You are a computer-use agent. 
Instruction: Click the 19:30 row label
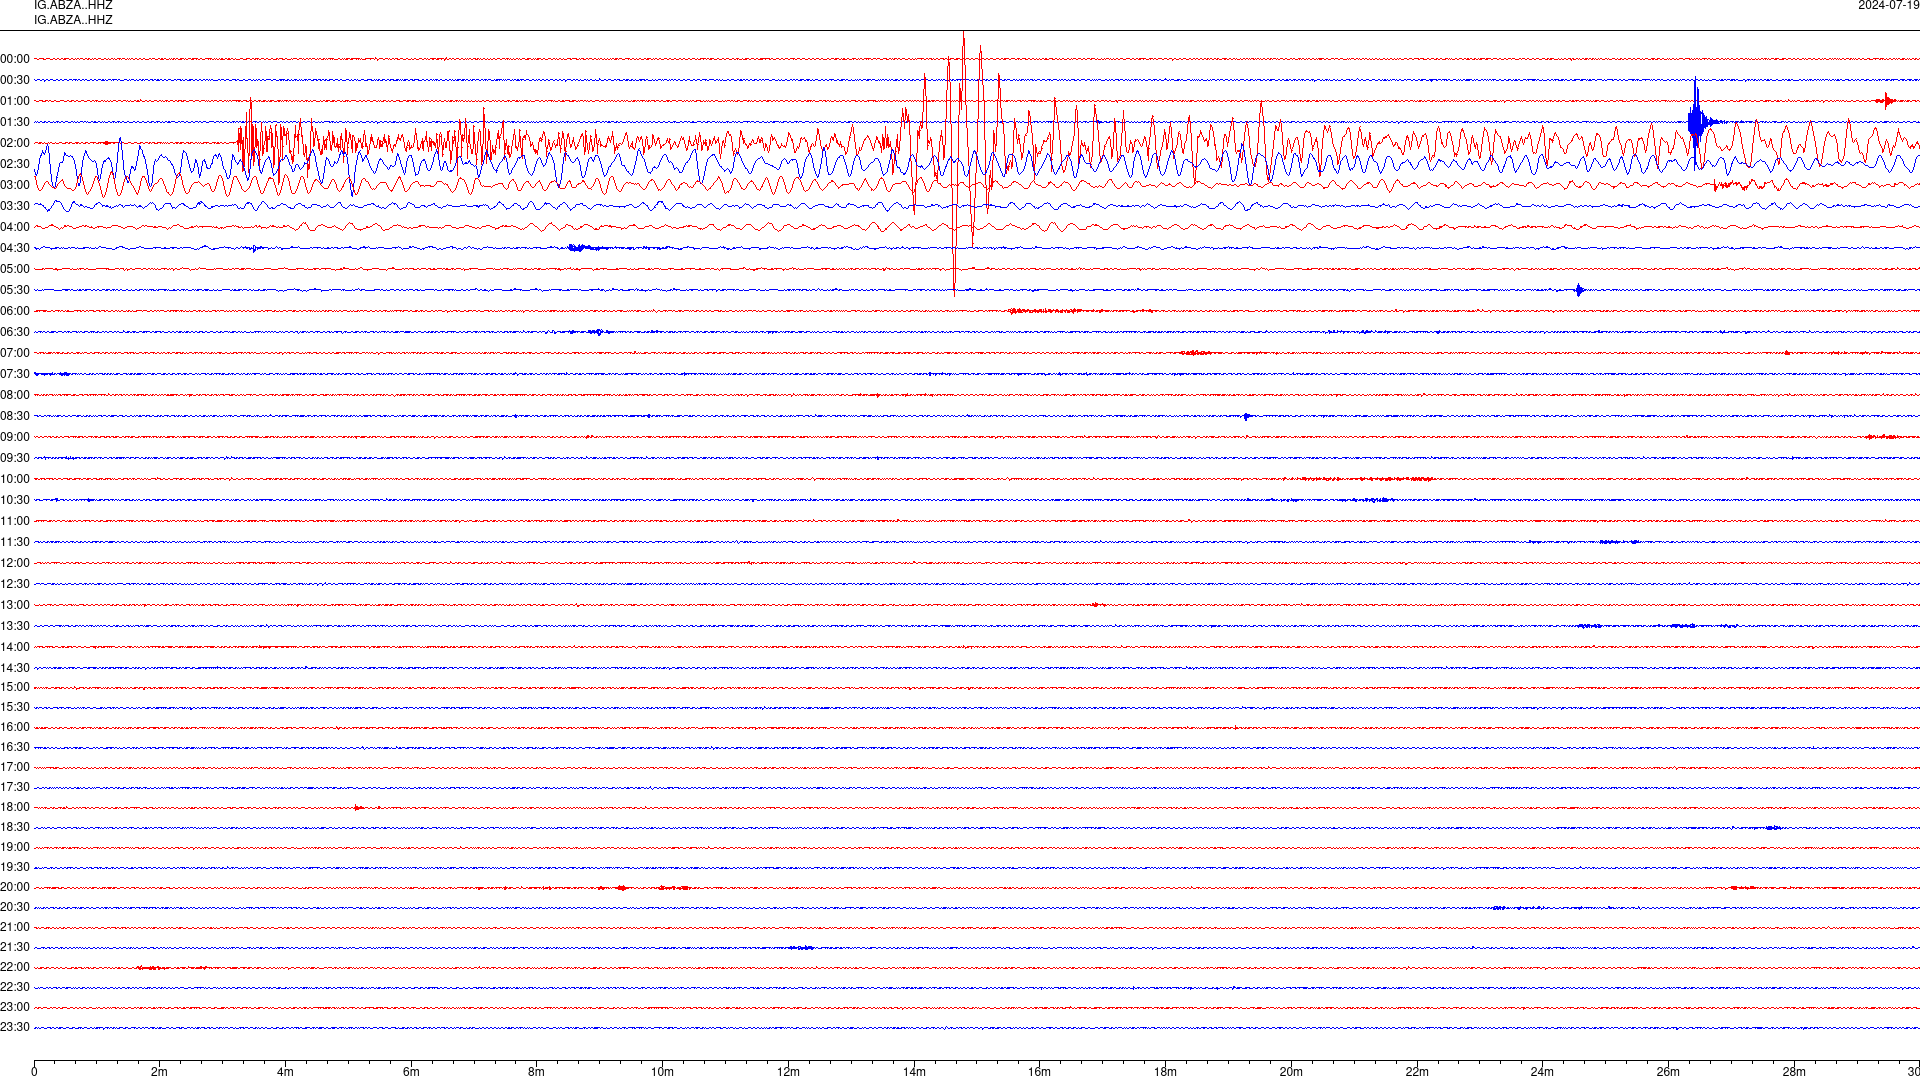pos(15,867)
